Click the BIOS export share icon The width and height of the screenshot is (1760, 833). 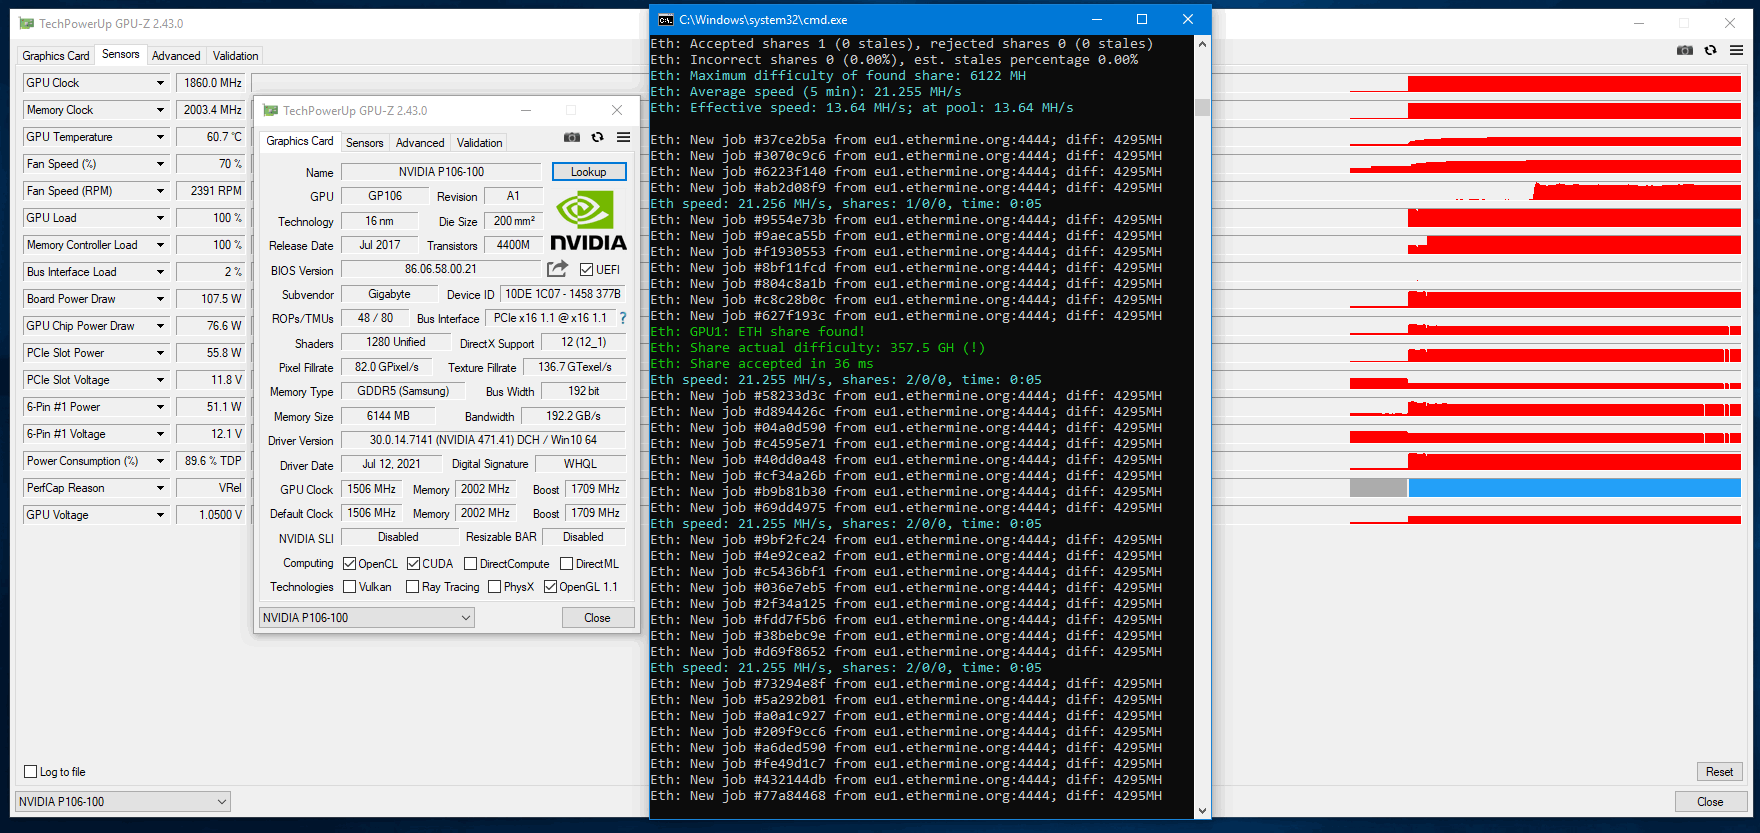pos(557,269)
